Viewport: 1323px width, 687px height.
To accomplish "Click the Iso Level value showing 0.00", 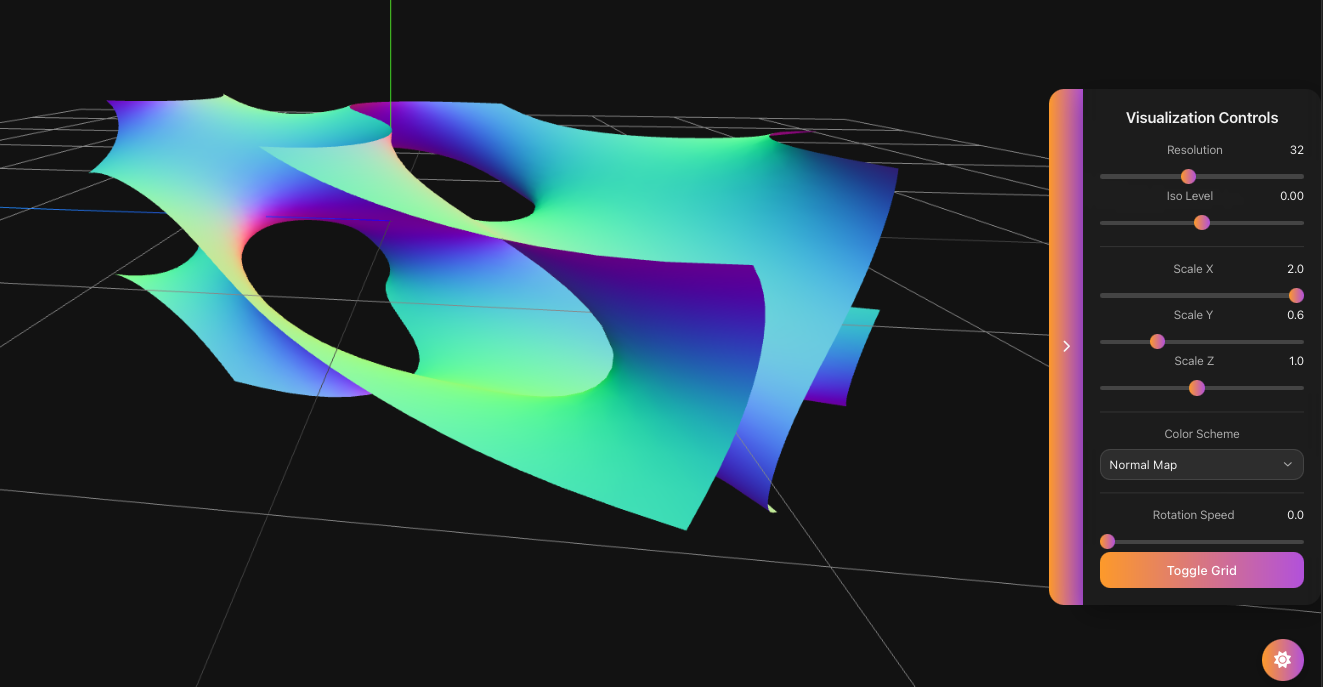I will 1292,196.
